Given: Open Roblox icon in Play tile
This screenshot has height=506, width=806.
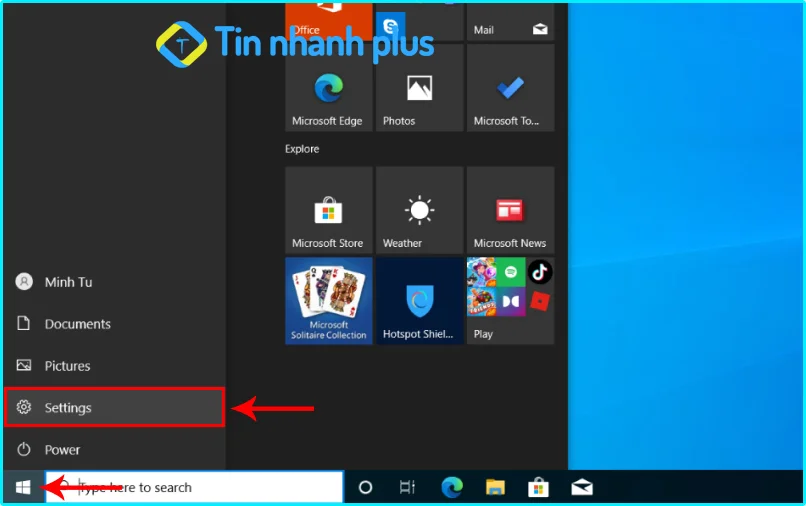Looking at the screenshot, I should [x=540, y=301].
